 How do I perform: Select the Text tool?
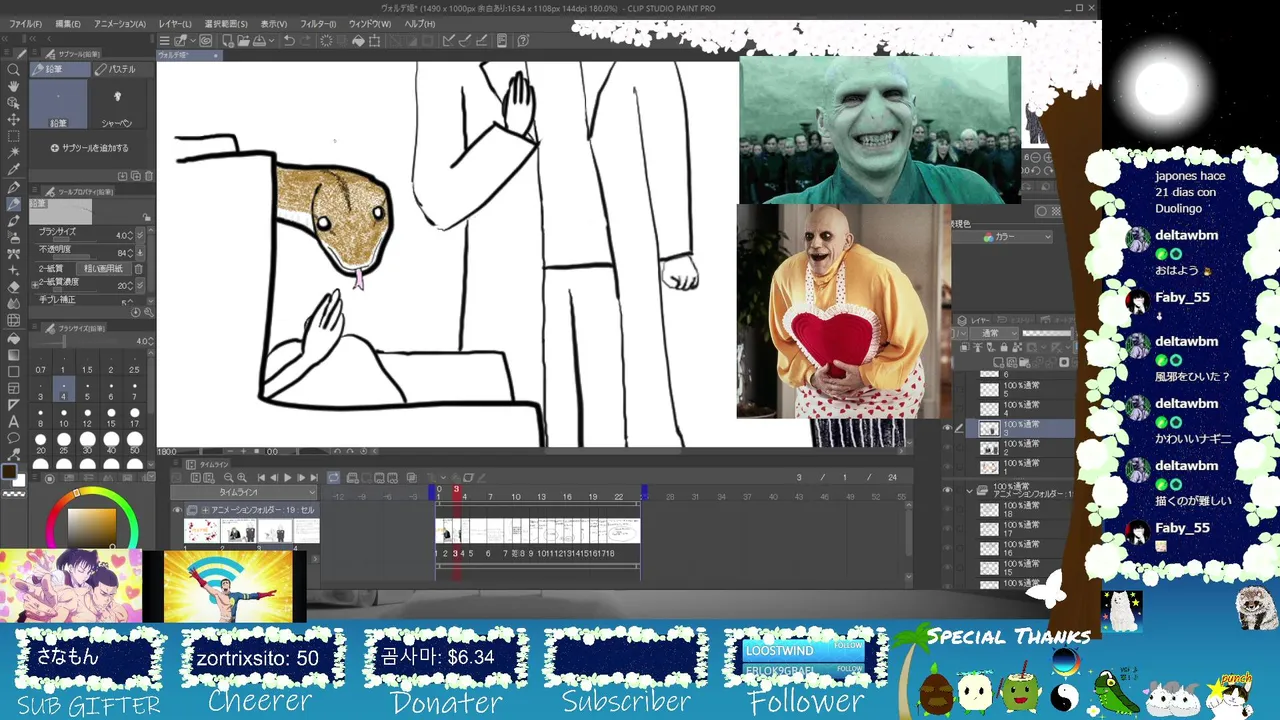(x=14, y=421)
